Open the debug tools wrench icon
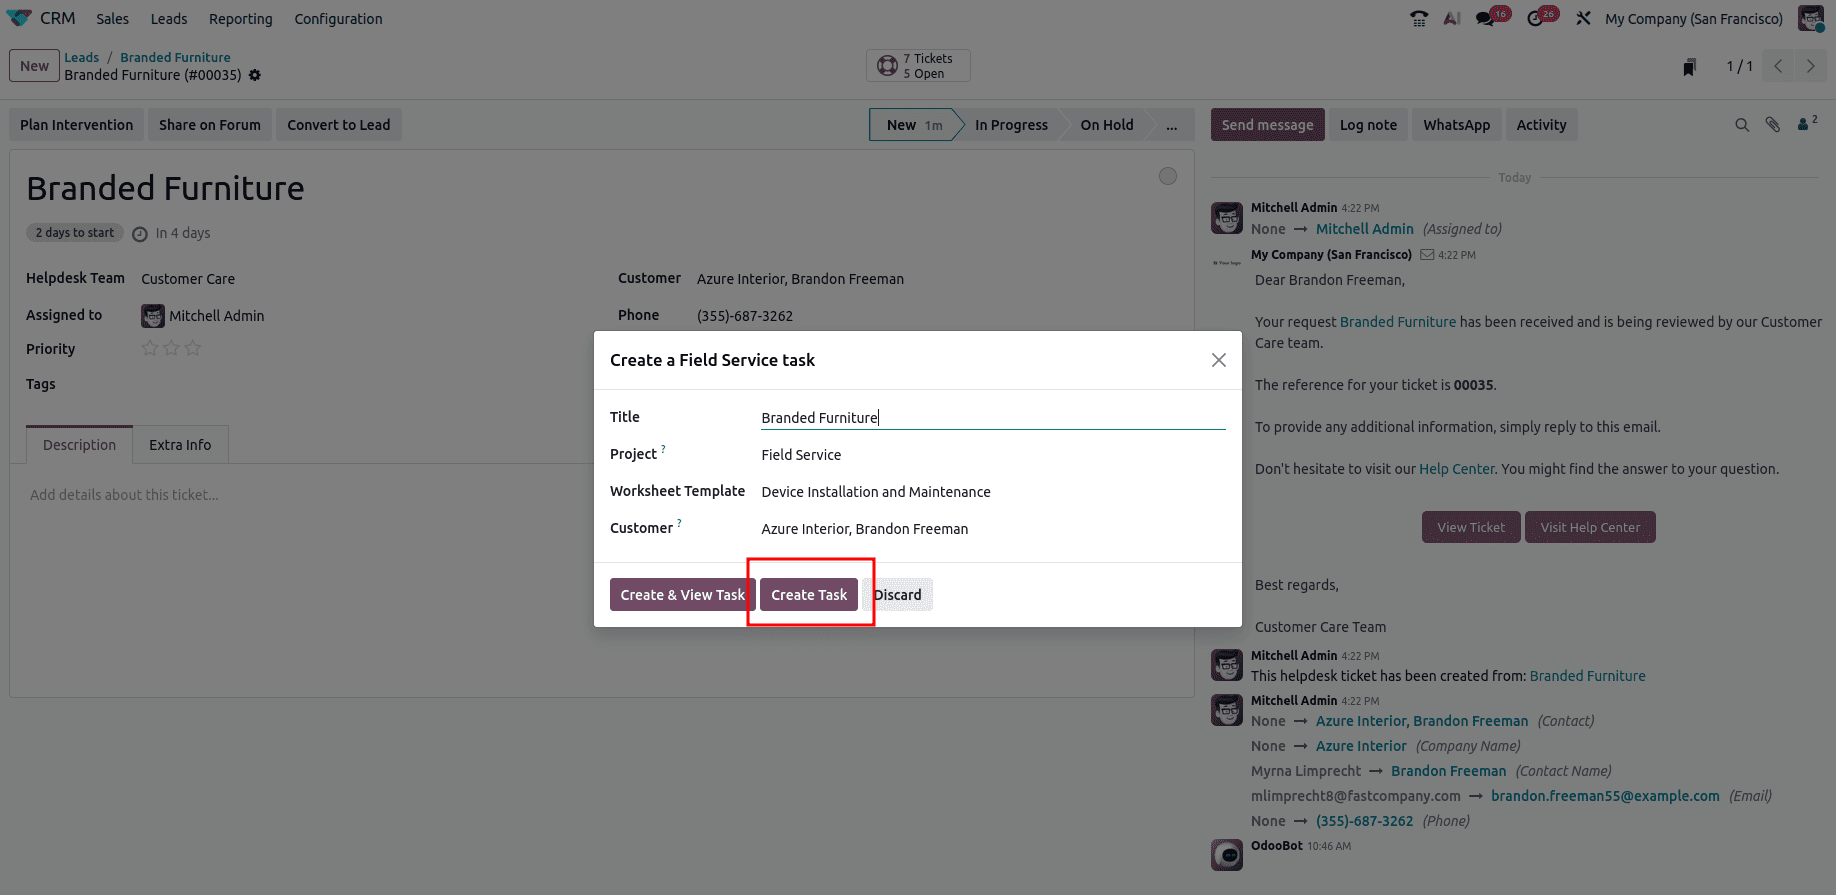Screen dimensions: 1836x895 (1583, 18)
